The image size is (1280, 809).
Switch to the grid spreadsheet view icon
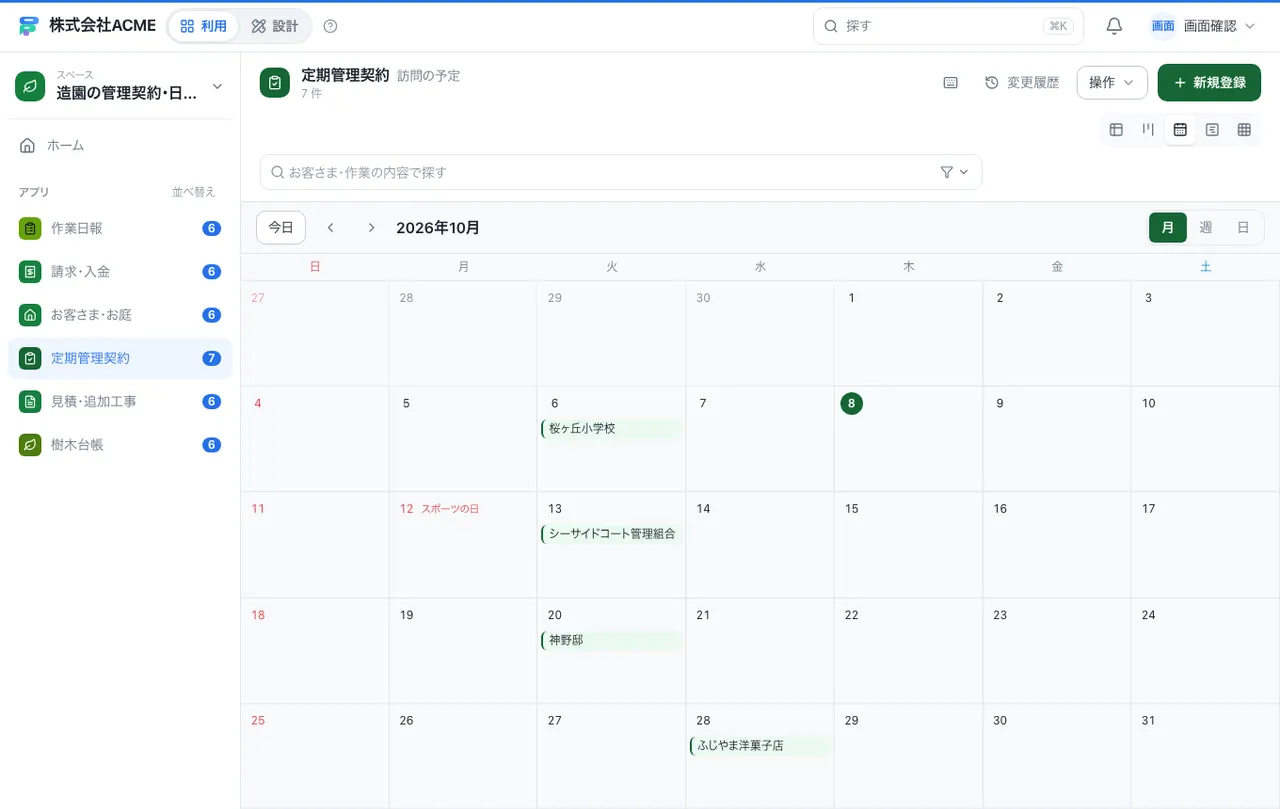coord(1244,129)
